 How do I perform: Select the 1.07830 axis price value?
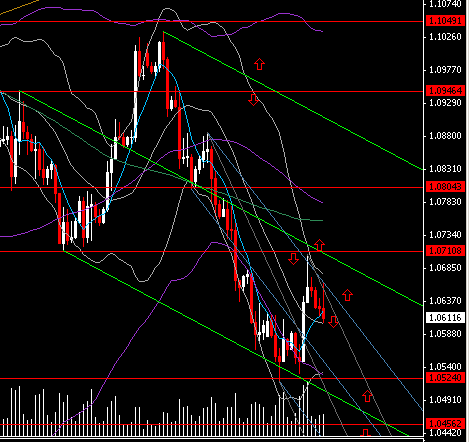(x=445, y=202)
